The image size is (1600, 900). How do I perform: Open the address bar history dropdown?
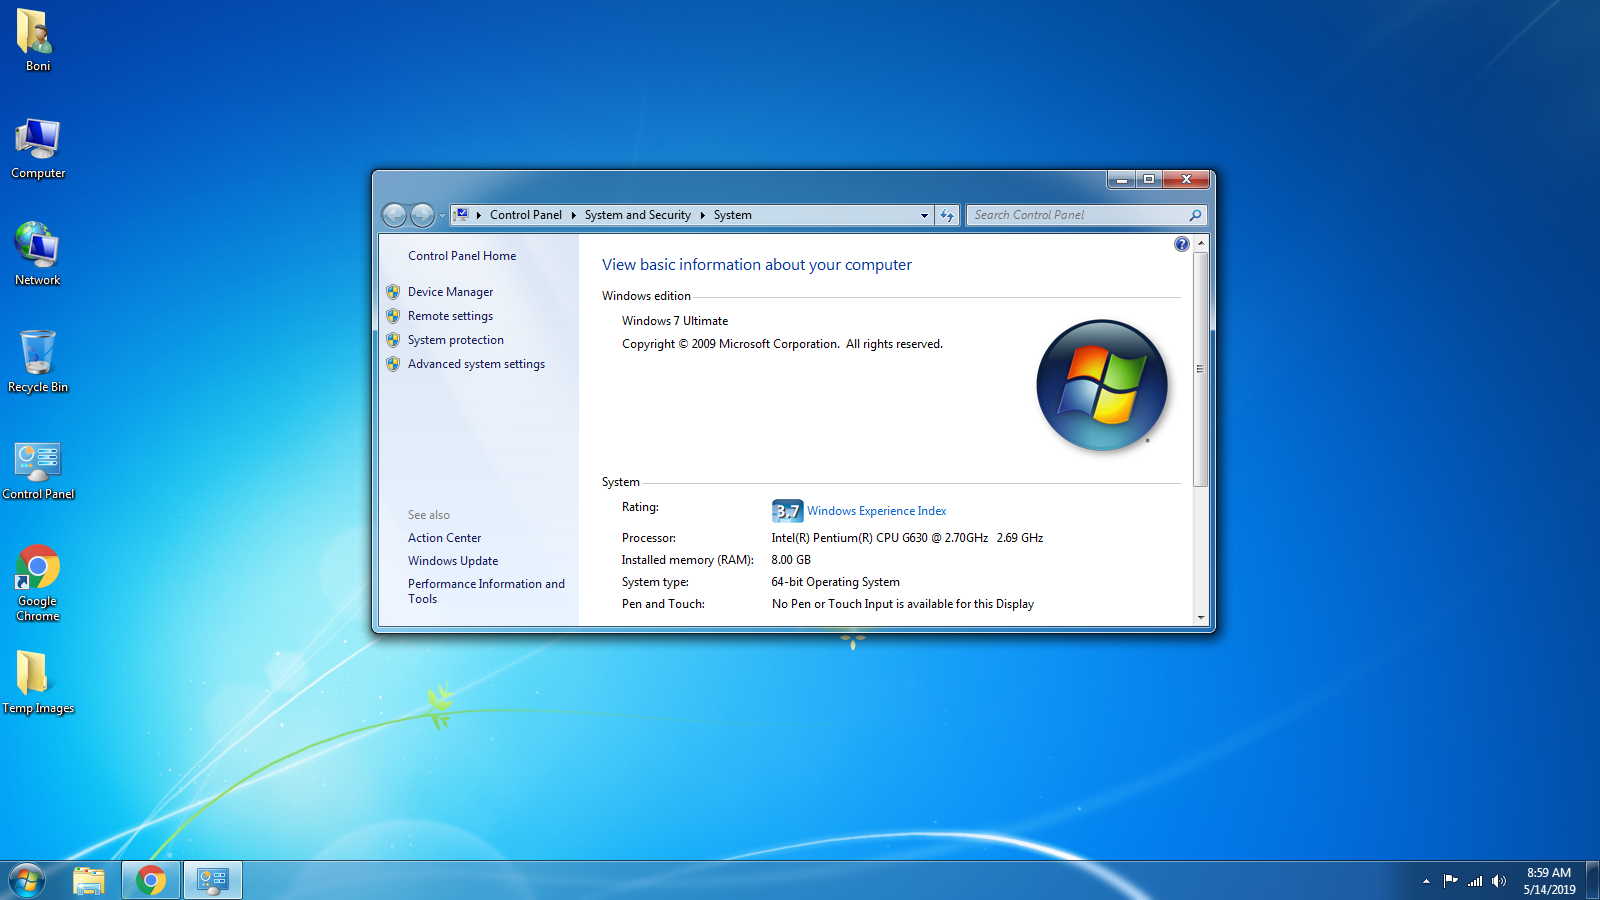click(x=924, y=215)
